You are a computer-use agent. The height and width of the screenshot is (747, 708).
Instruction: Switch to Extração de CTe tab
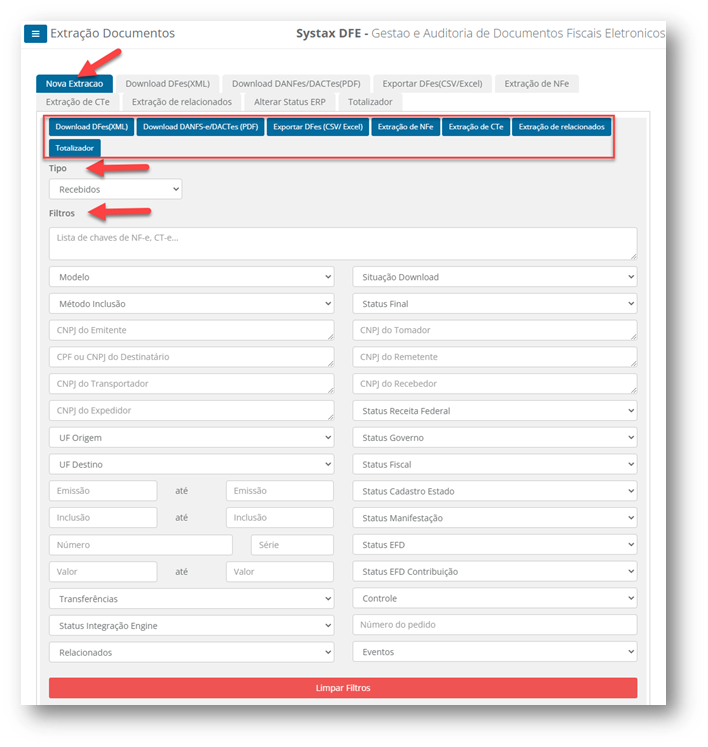[78, 102]
